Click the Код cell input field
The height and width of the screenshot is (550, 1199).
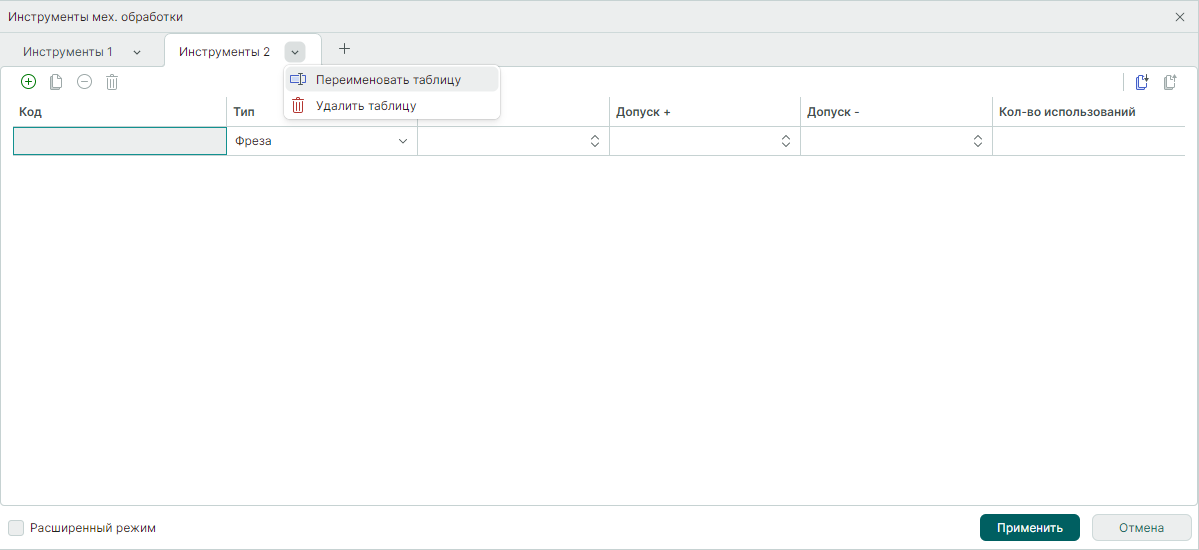pos(120,141)
